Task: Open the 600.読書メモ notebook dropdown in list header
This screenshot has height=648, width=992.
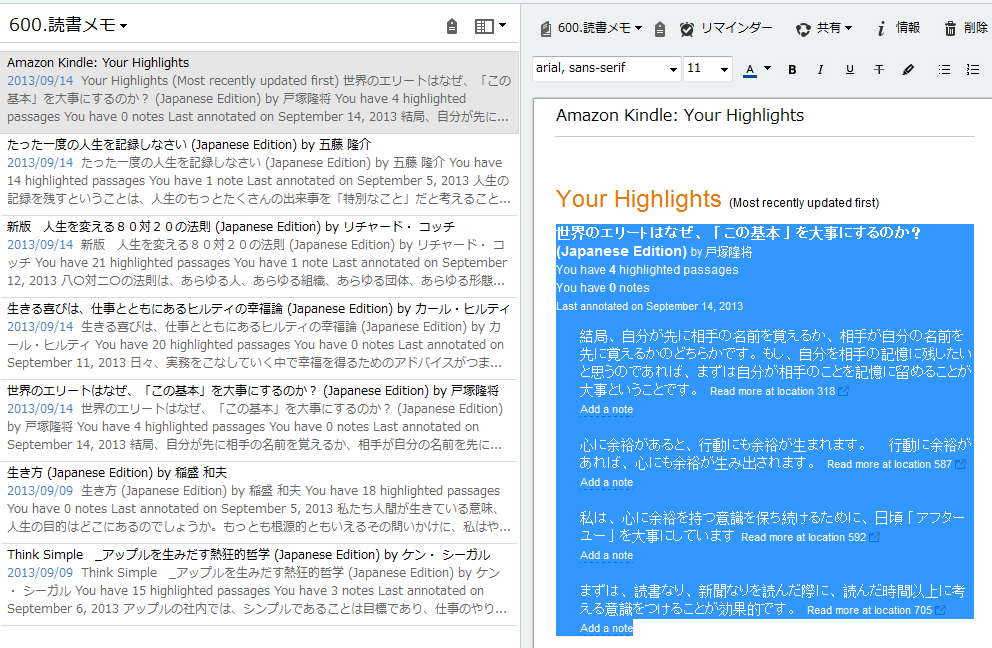Action: [68, 25]
